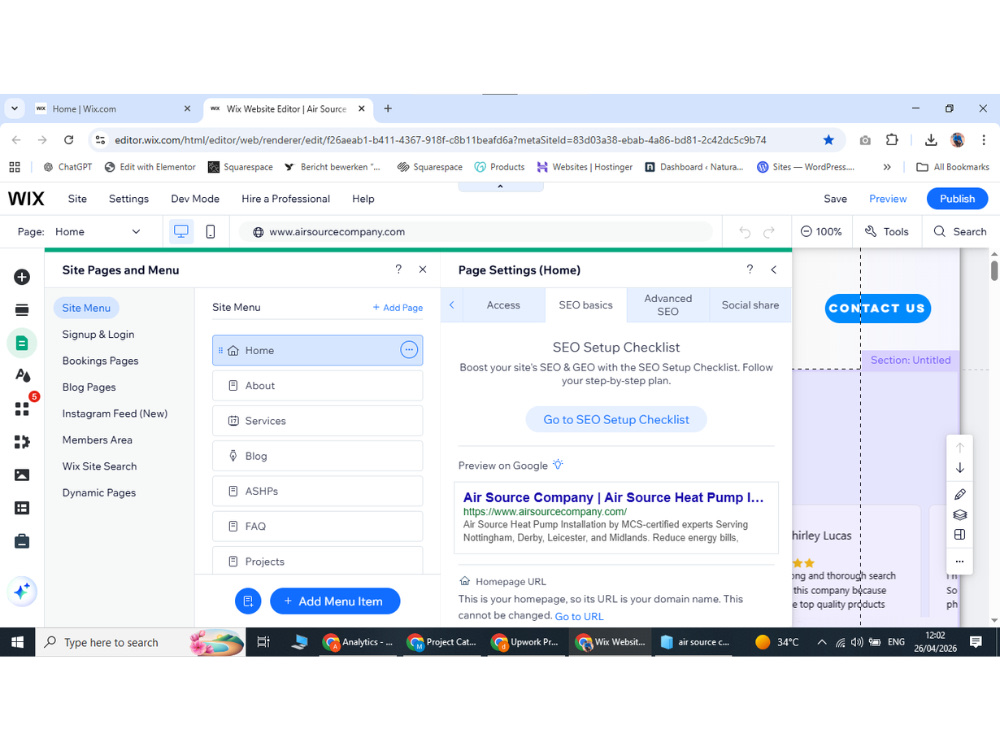Screen dimensions: 1000x750
Task: Open the Media icon in sidebar
Action: [22, 475]
